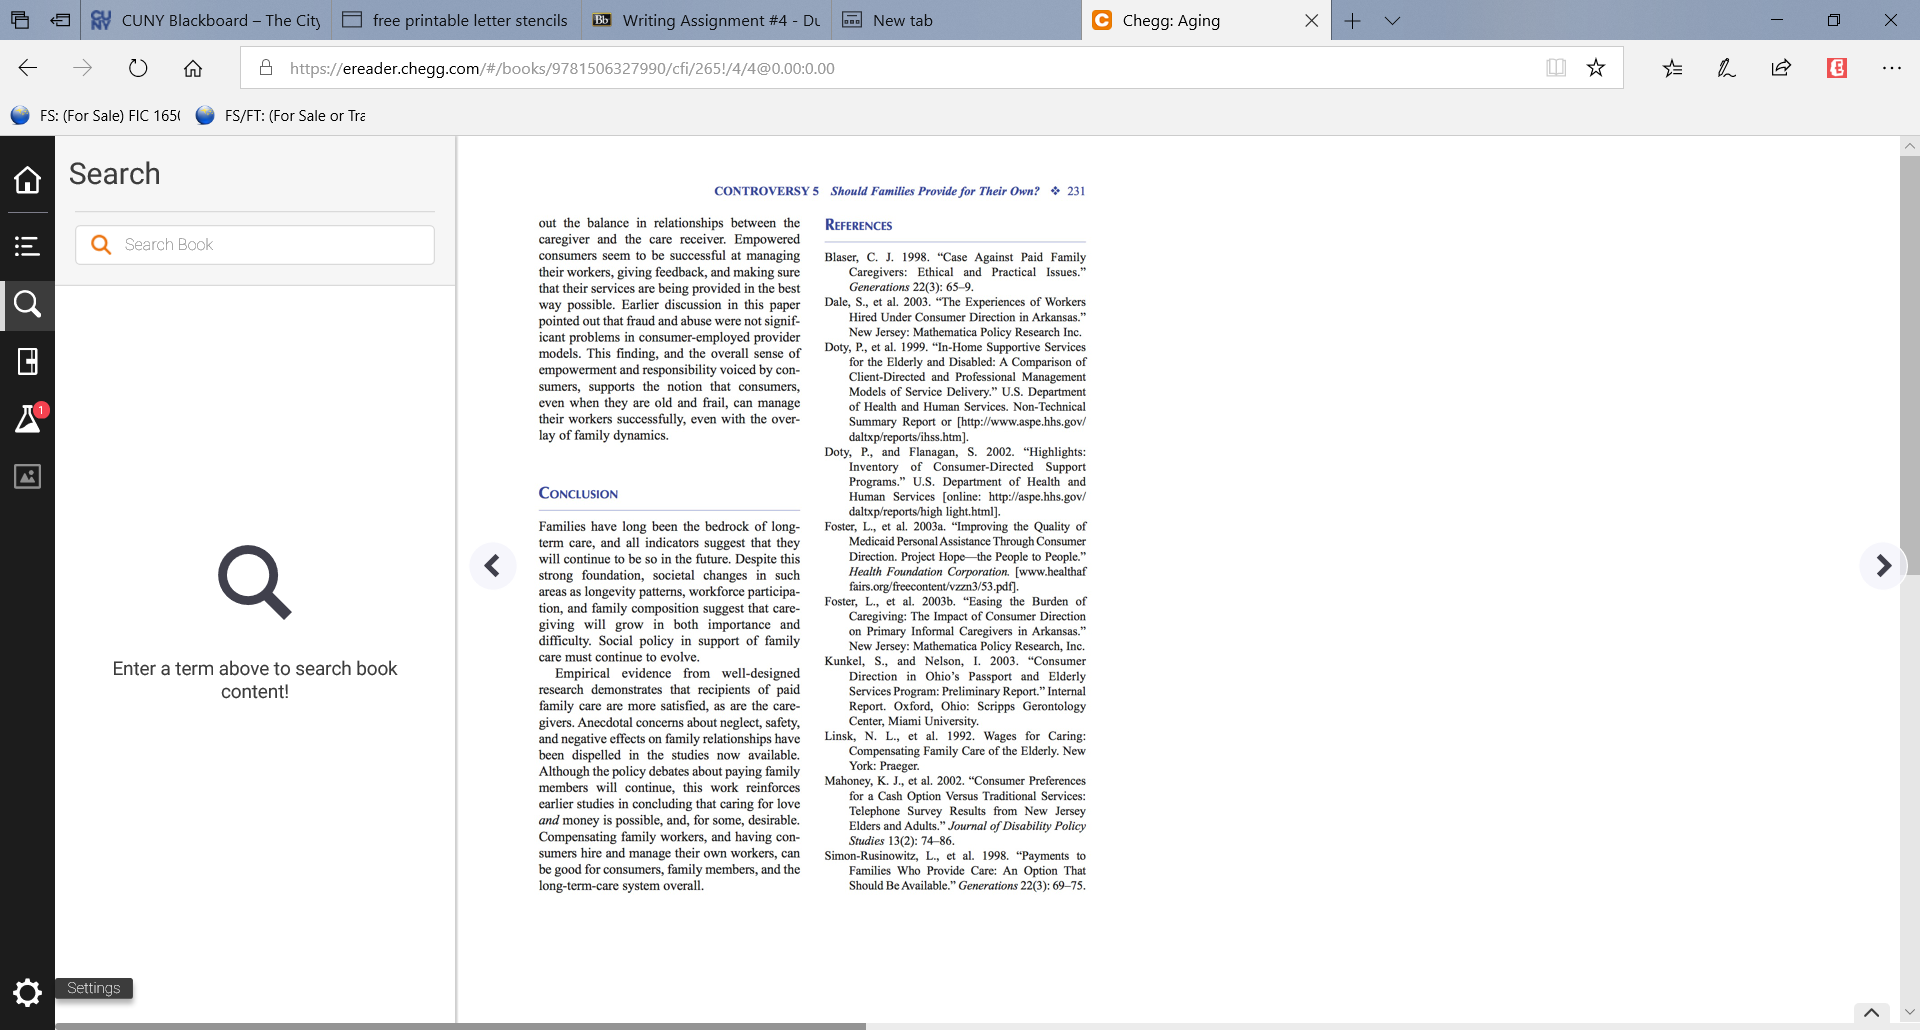Click the Blaser, C. J. 1998 reference

955,272
